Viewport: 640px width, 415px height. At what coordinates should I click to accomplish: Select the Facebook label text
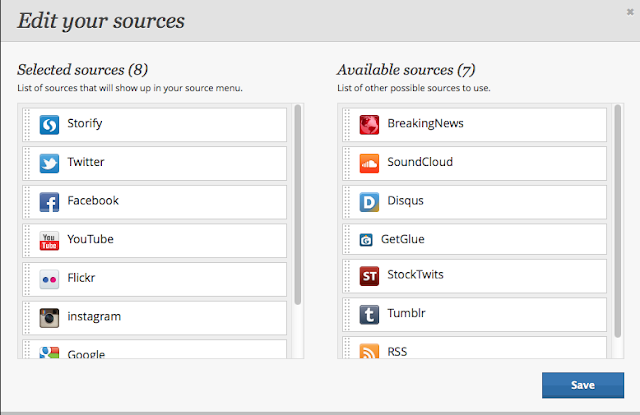coord(93,200)
